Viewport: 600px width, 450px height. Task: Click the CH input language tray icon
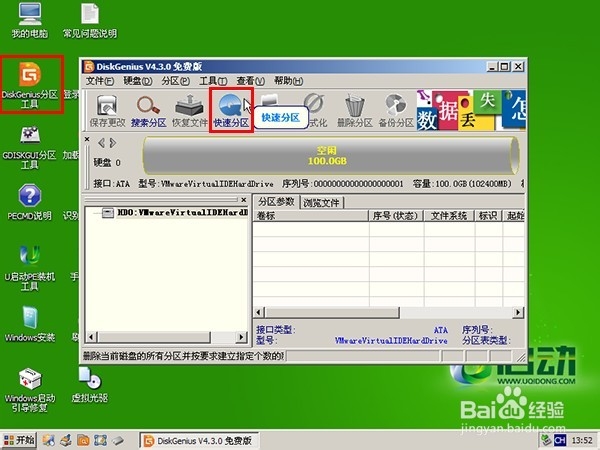point(559,440)
